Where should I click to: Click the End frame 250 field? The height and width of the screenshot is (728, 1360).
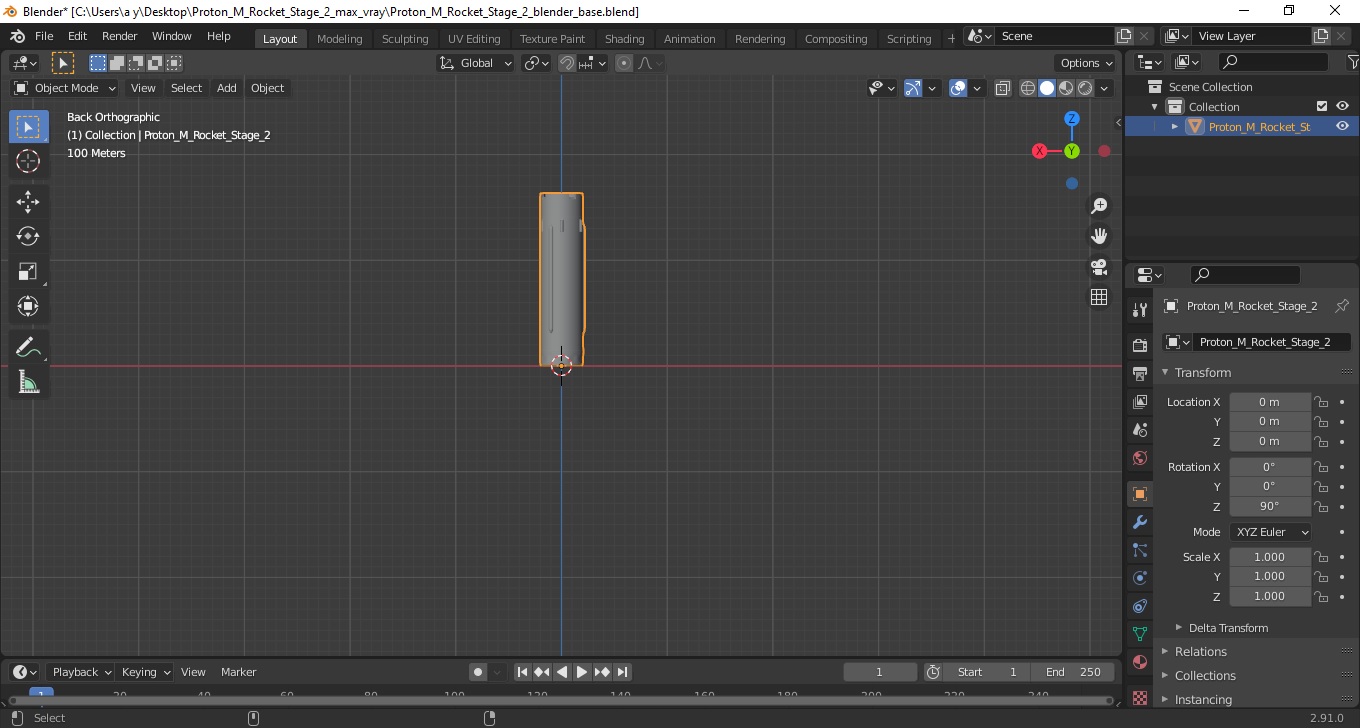coord(1073,672)
